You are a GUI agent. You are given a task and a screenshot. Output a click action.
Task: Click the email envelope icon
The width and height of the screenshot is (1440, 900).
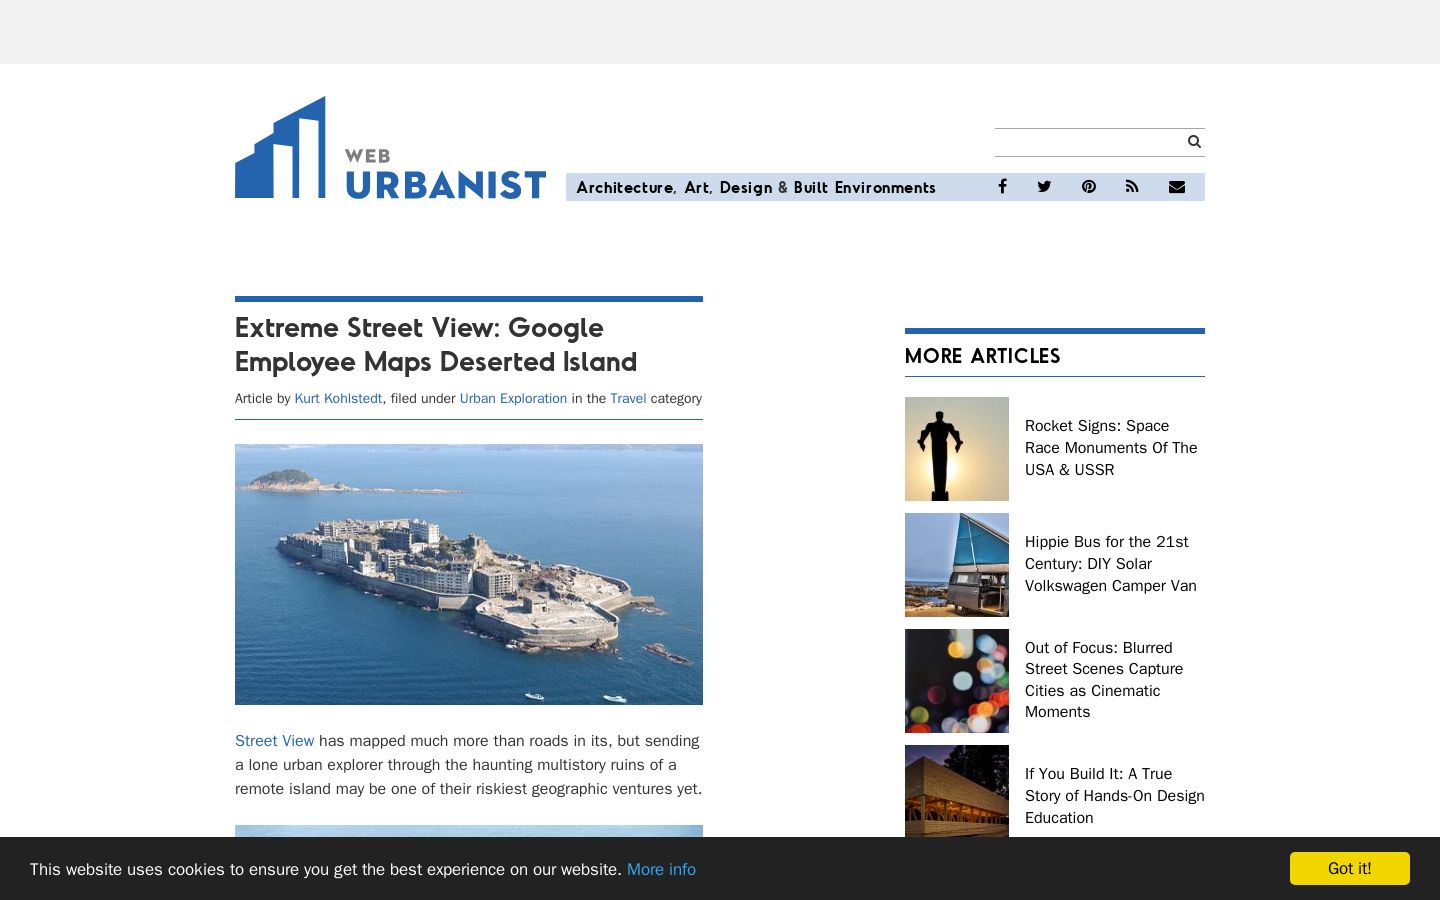pos(1177,187)
